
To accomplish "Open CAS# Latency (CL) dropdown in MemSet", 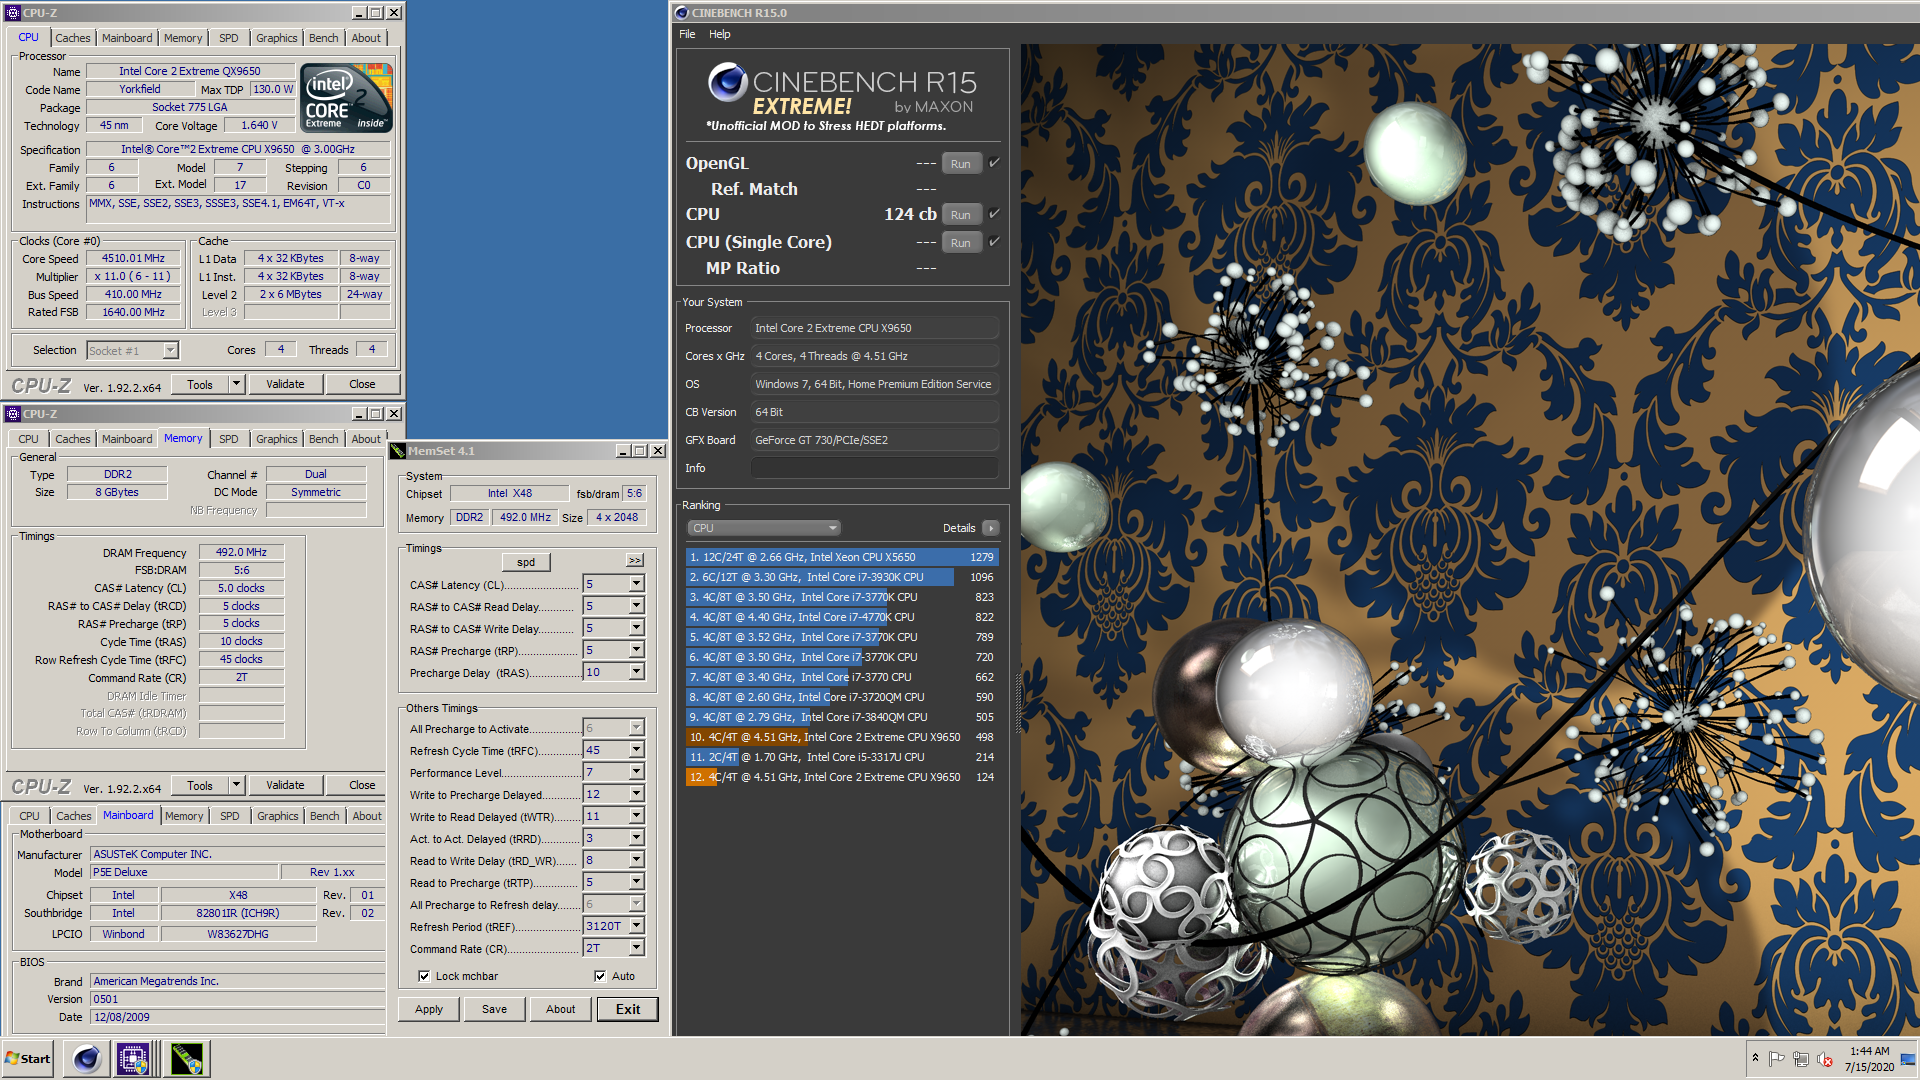I will point(636,584).
